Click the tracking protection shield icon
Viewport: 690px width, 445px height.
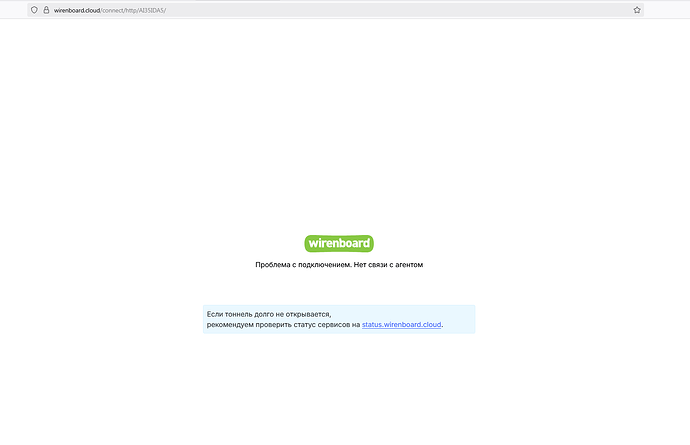point(34,10)
